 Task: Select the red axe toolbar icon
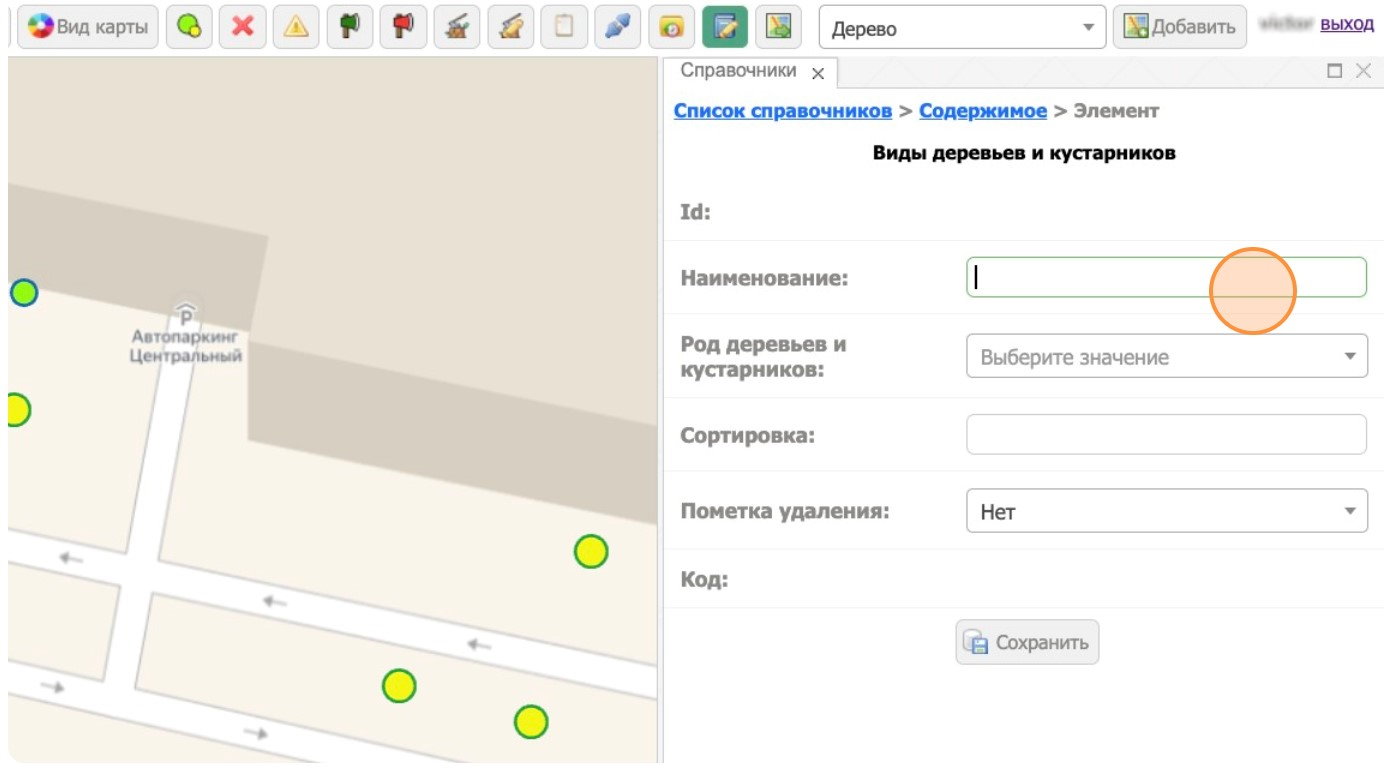(x=403, y=27)
